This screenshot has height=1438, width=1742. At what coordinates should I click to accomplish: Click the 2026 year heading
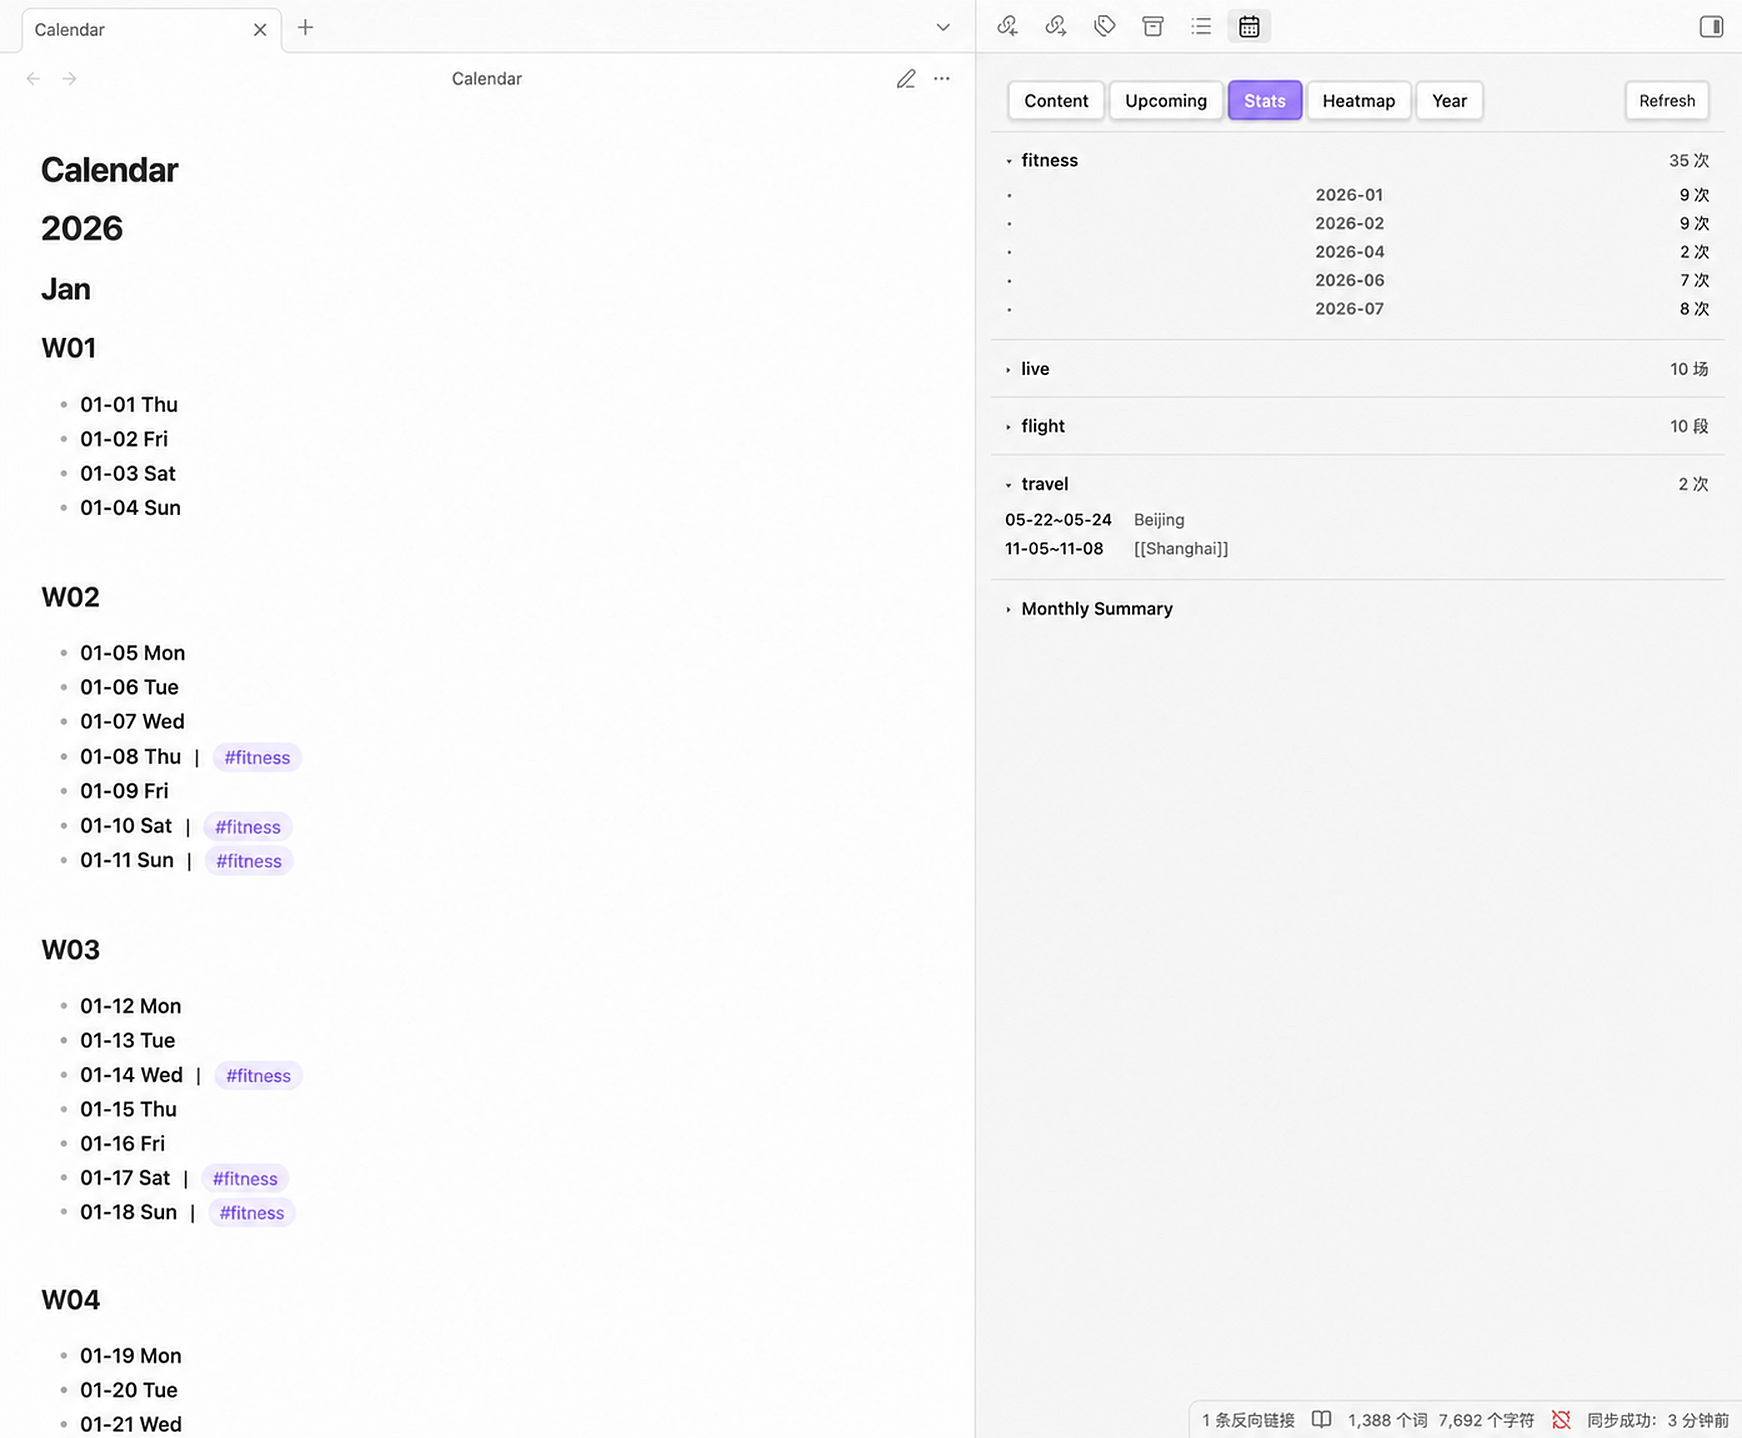coord(82,229)
